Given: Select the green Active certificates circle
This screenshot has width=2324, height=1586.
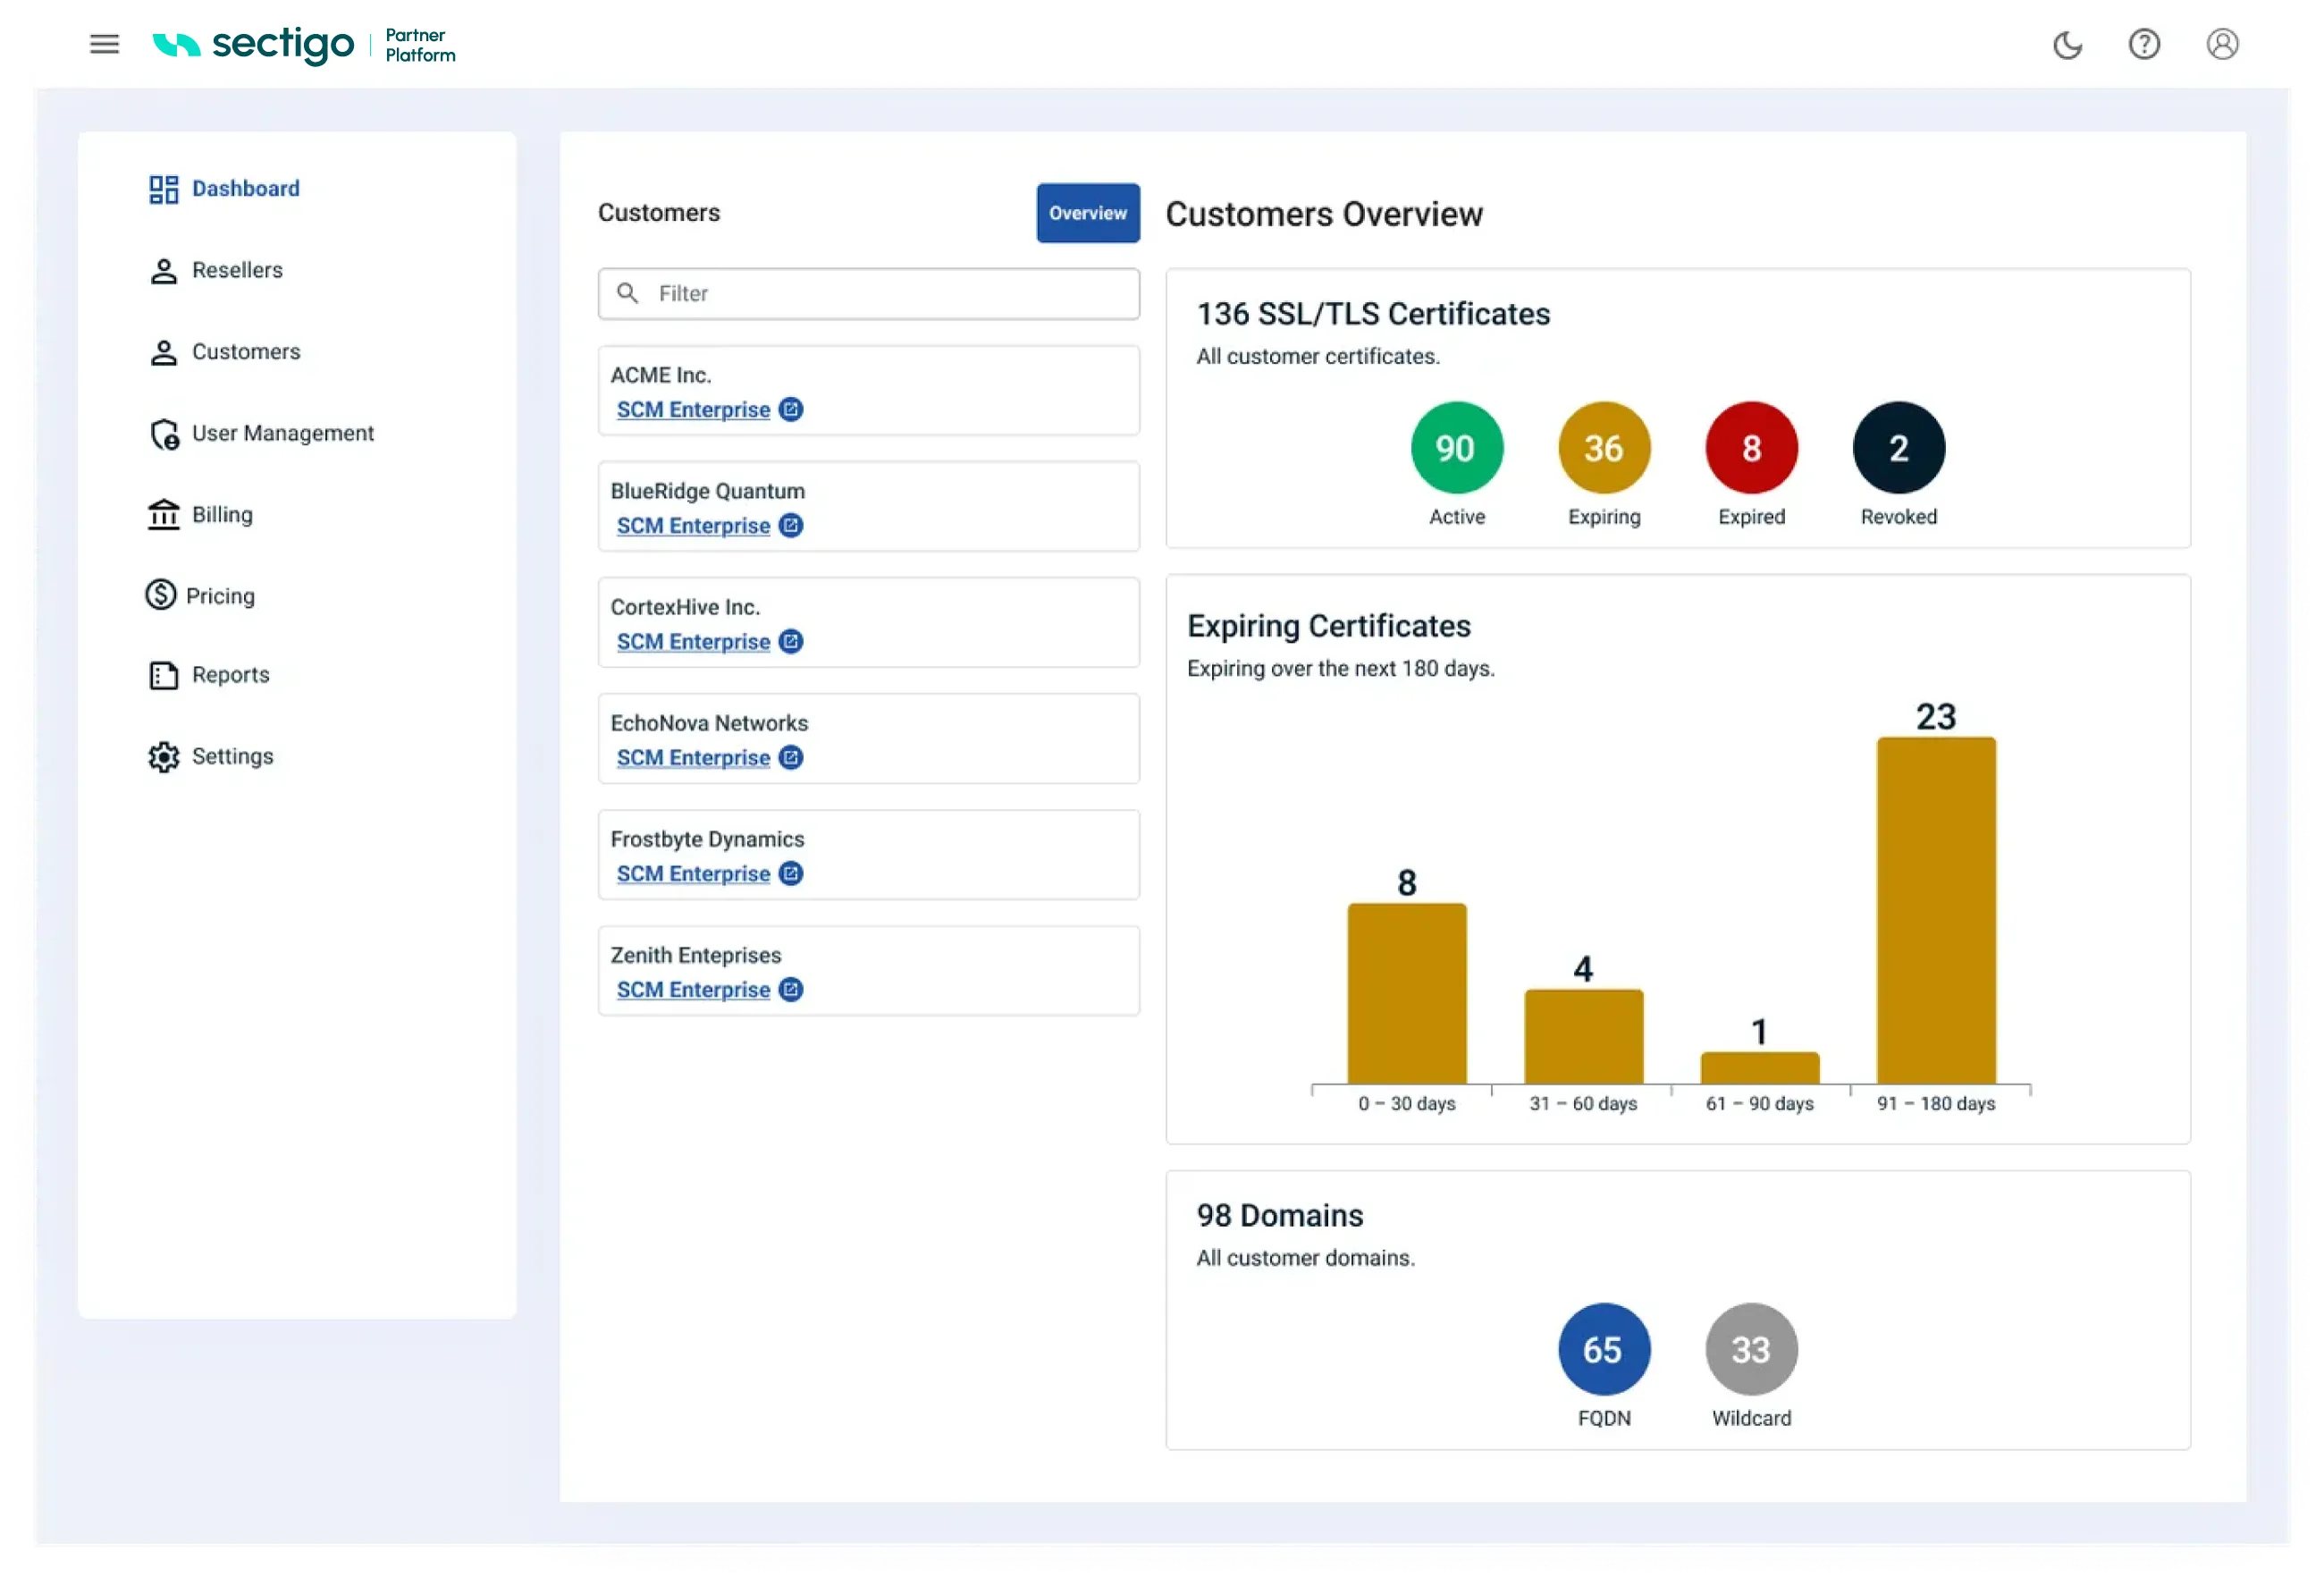Looking at the screenshot, I should coord(1456,448).
